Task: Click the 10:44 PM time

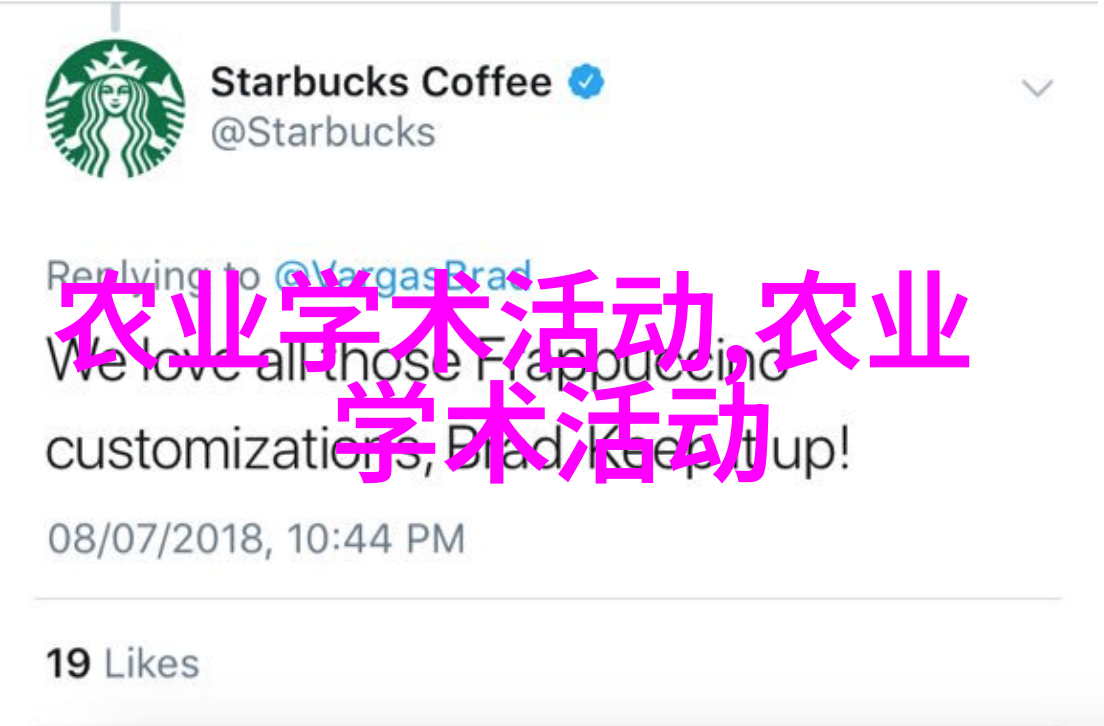Action: (376, 539)
